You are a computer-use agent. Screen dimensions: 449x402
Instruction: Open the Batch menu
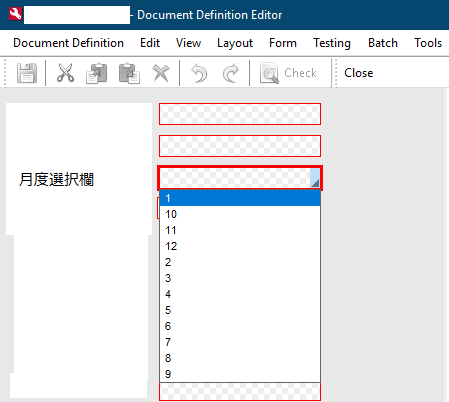click(x=383, y=43)
